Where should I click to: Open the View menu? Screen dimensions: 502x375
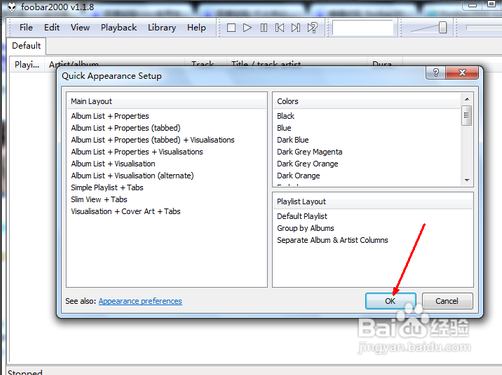pos(80,28)
